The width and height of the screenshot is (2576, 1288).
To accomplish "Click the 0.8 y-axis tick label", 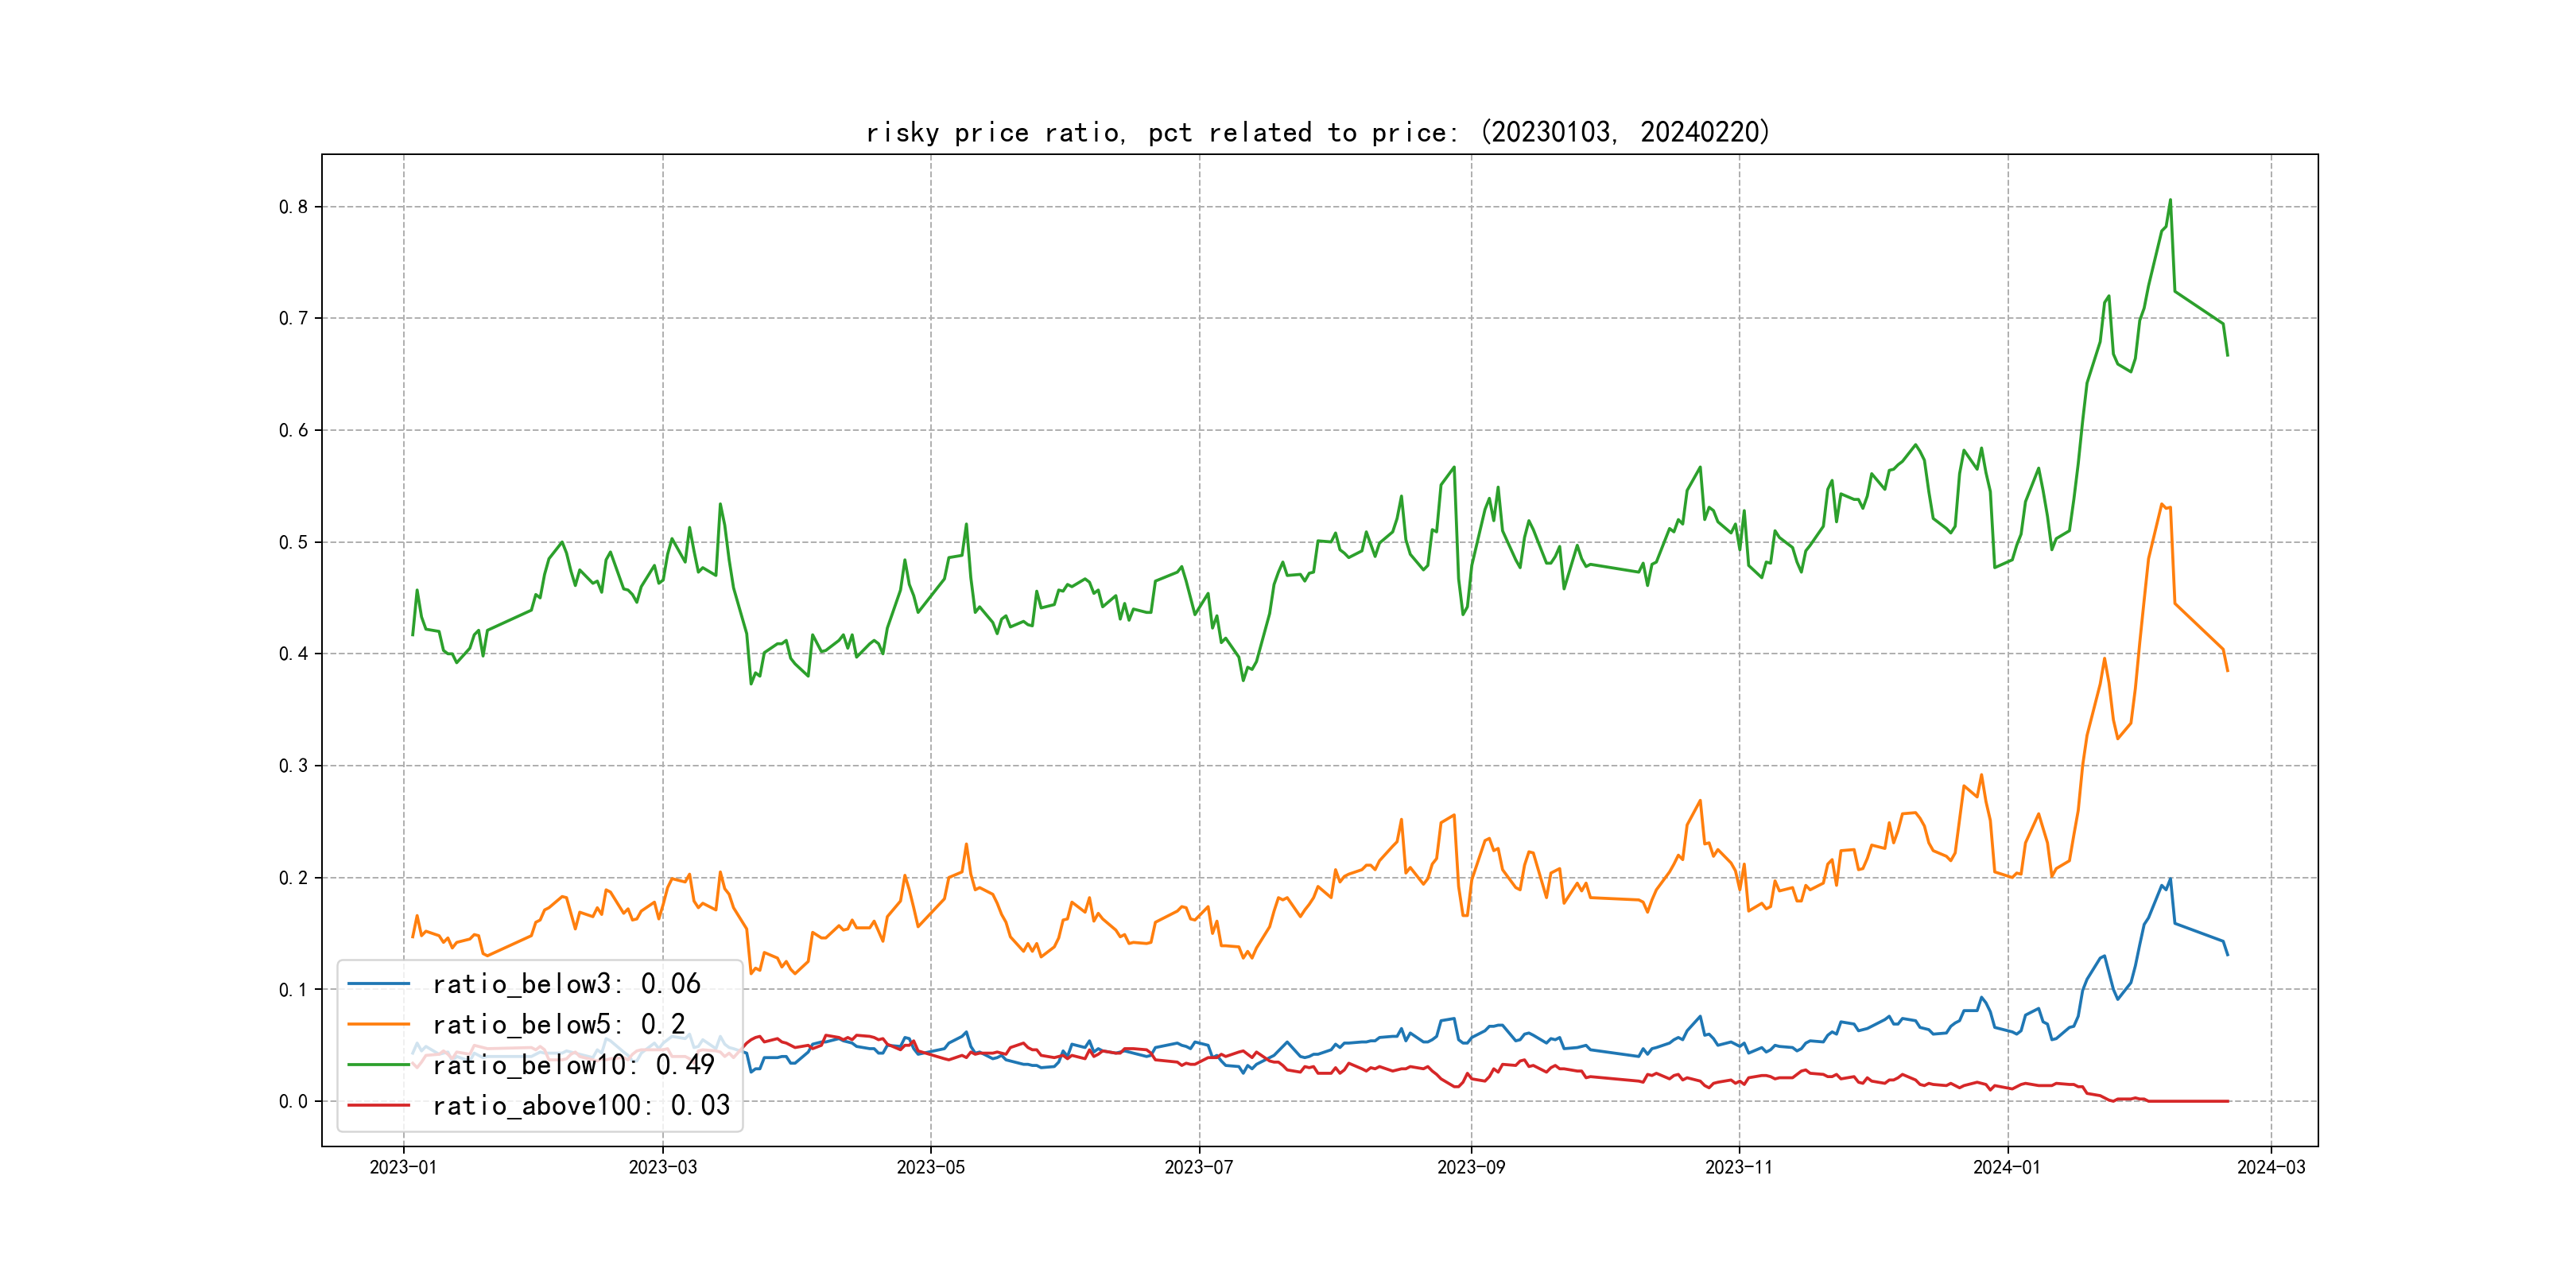I will [x=293, y=207].
